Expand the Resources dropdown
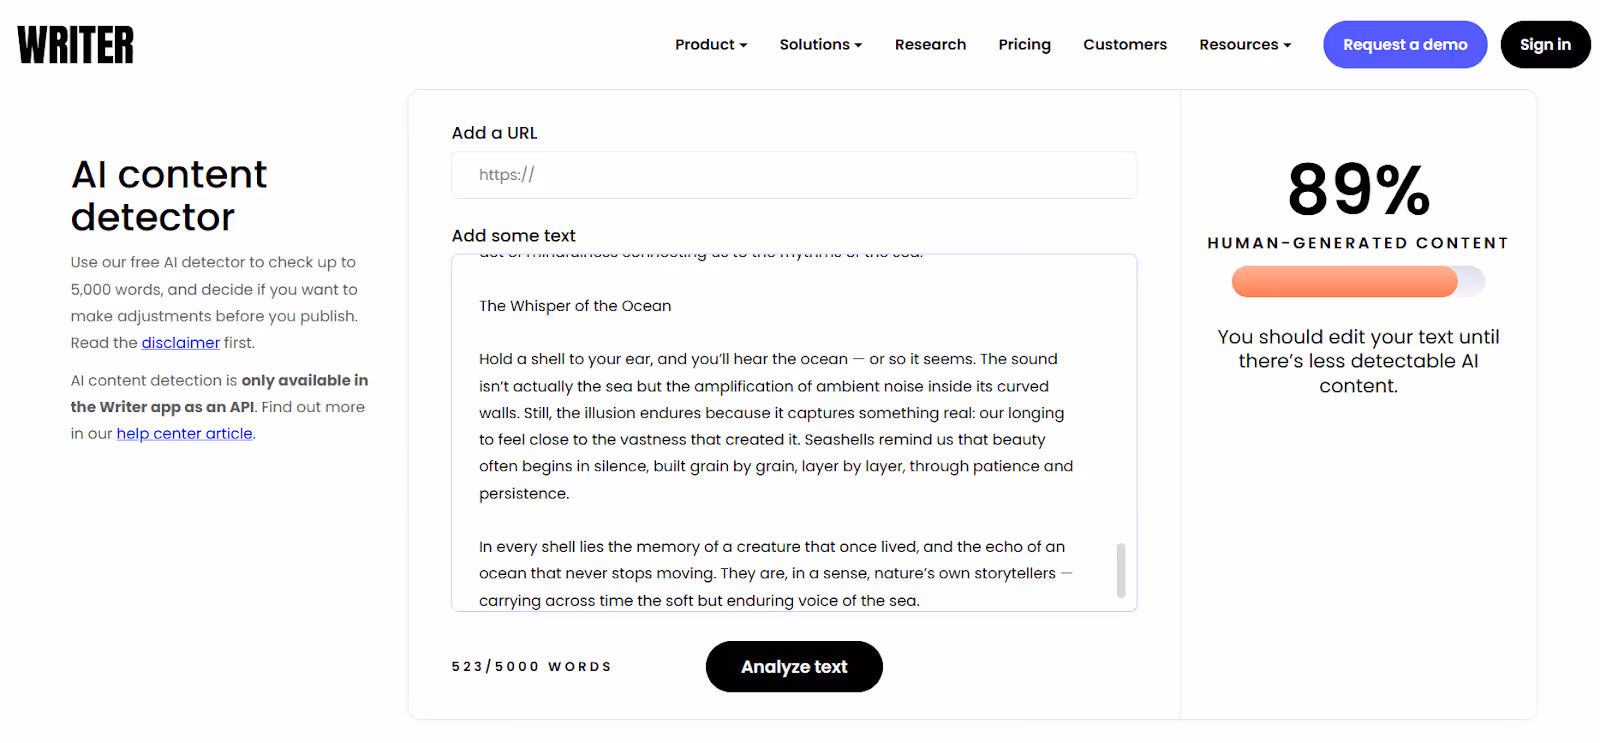The width and height of the screenshot is (1600, 743). (x=1243, y=44)
